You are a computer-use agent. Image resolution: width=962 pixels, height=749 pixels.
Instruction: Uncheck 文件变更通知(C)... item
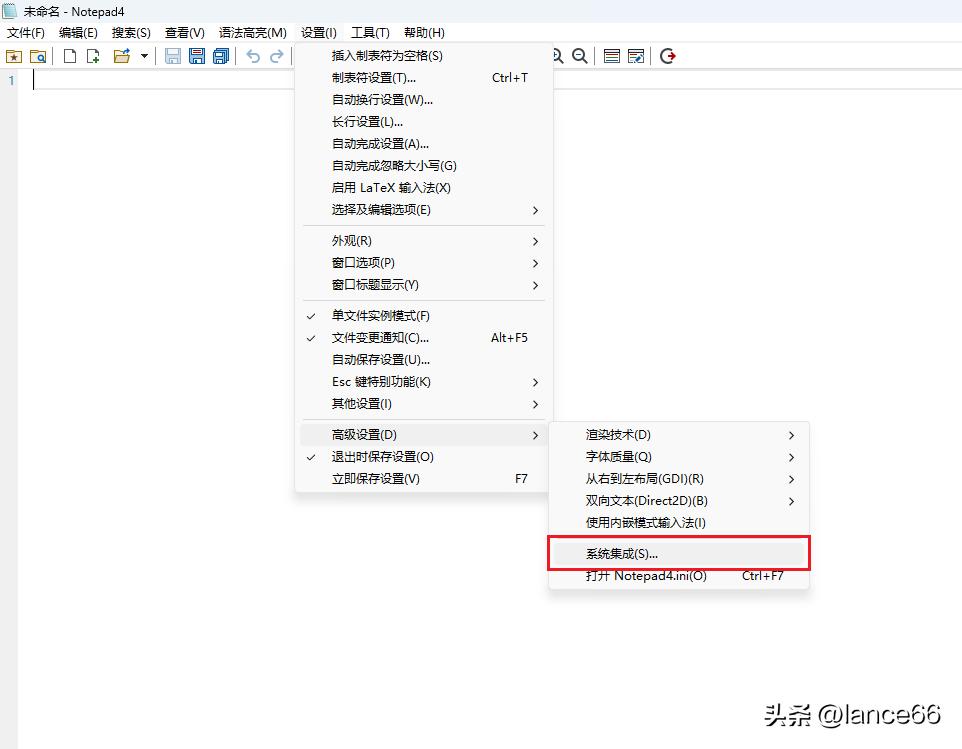[x=424, y=338]
